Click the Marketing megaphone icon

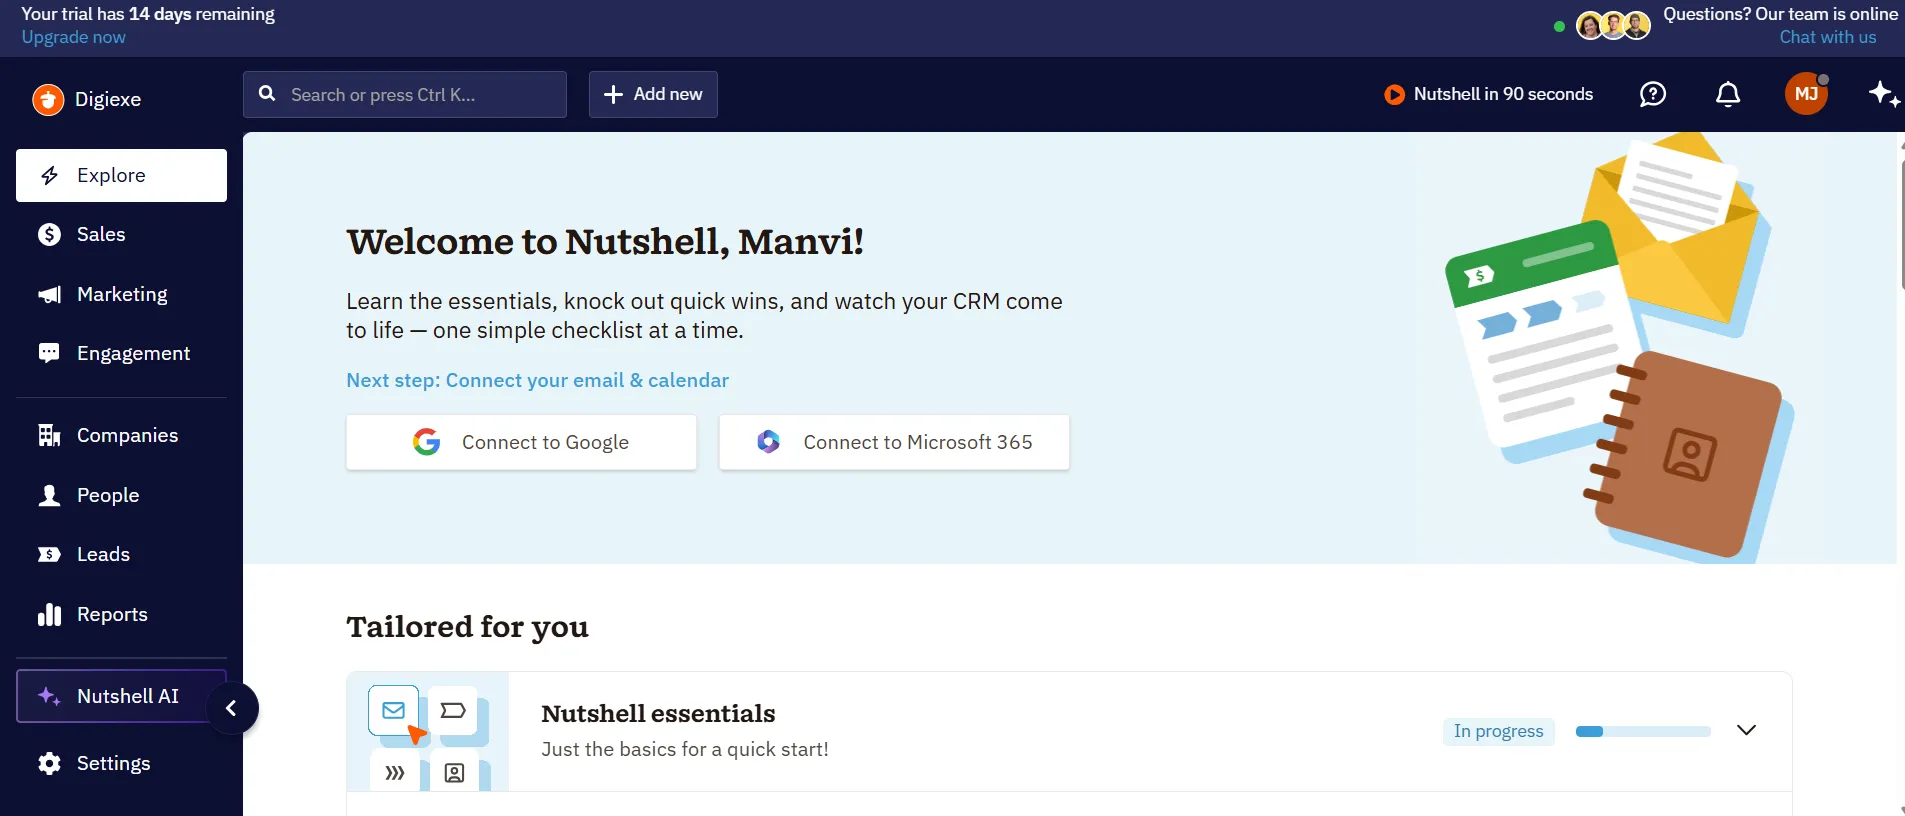coord(49,294)
